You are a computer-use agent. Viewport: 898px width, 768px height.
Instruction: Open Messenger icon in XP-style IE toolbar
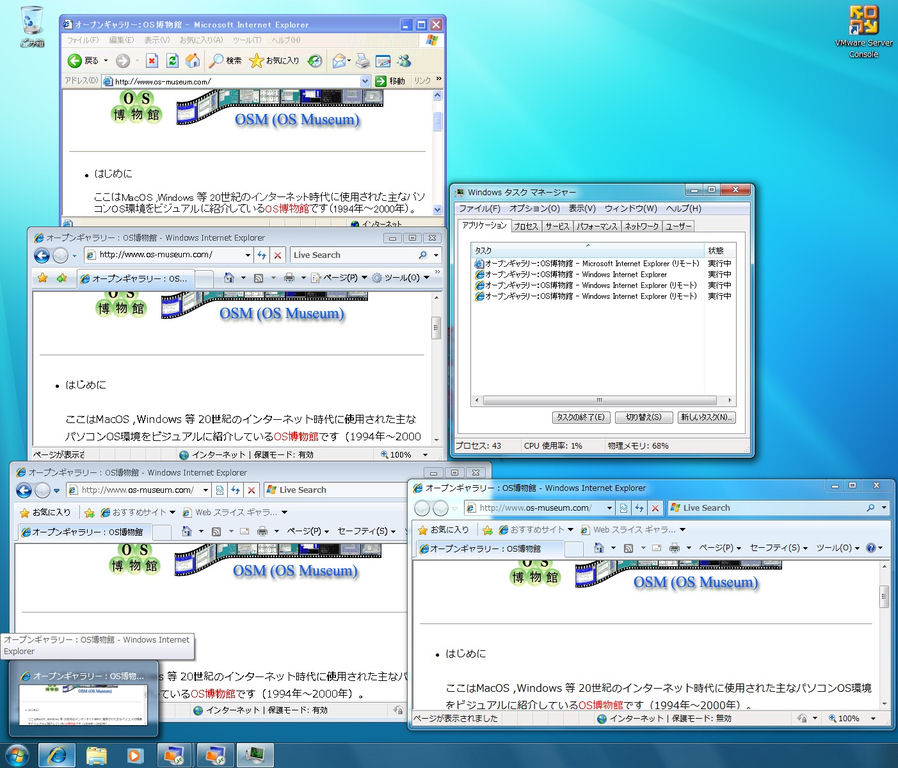[404, 61]
